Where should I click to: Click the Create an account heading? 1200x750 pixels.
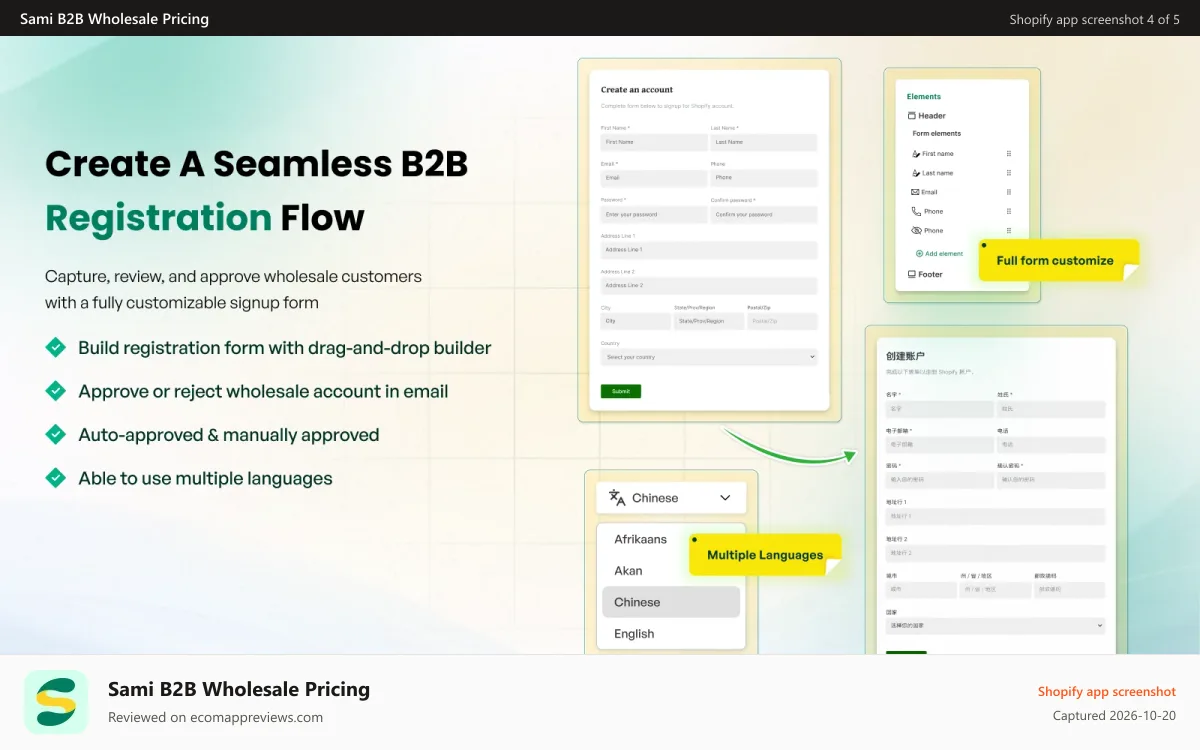pyautogui.click(x=637, y=90)
